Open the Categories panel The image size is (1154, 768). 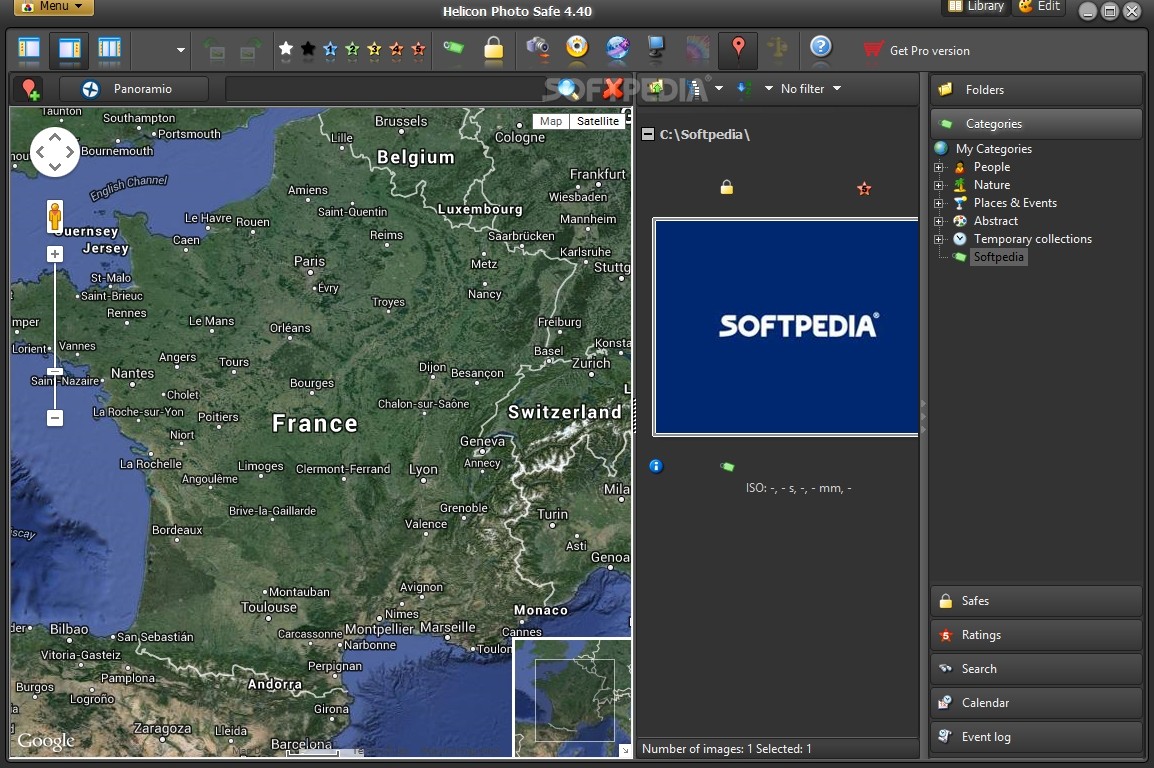(1036, 124)
